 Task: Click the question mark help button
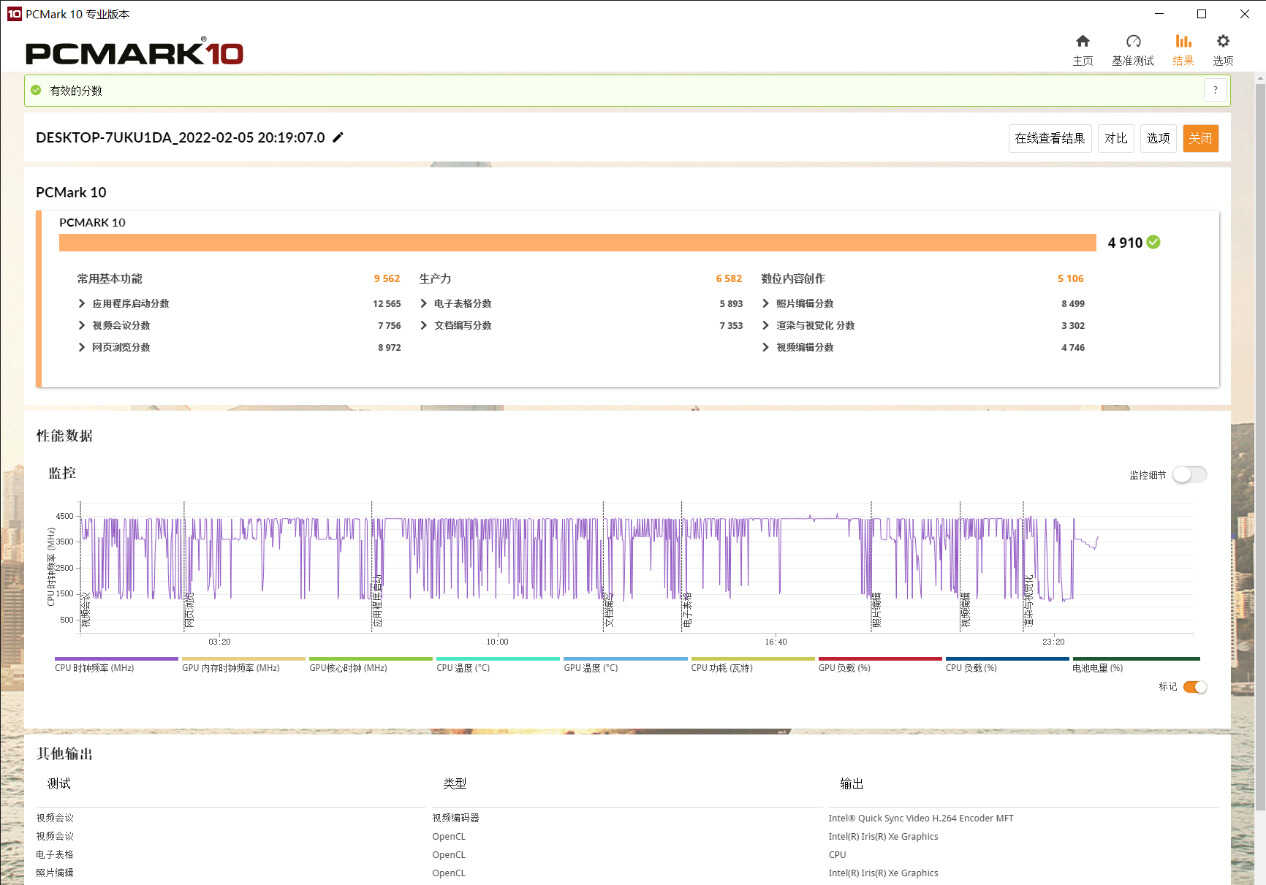(1215, 90)
